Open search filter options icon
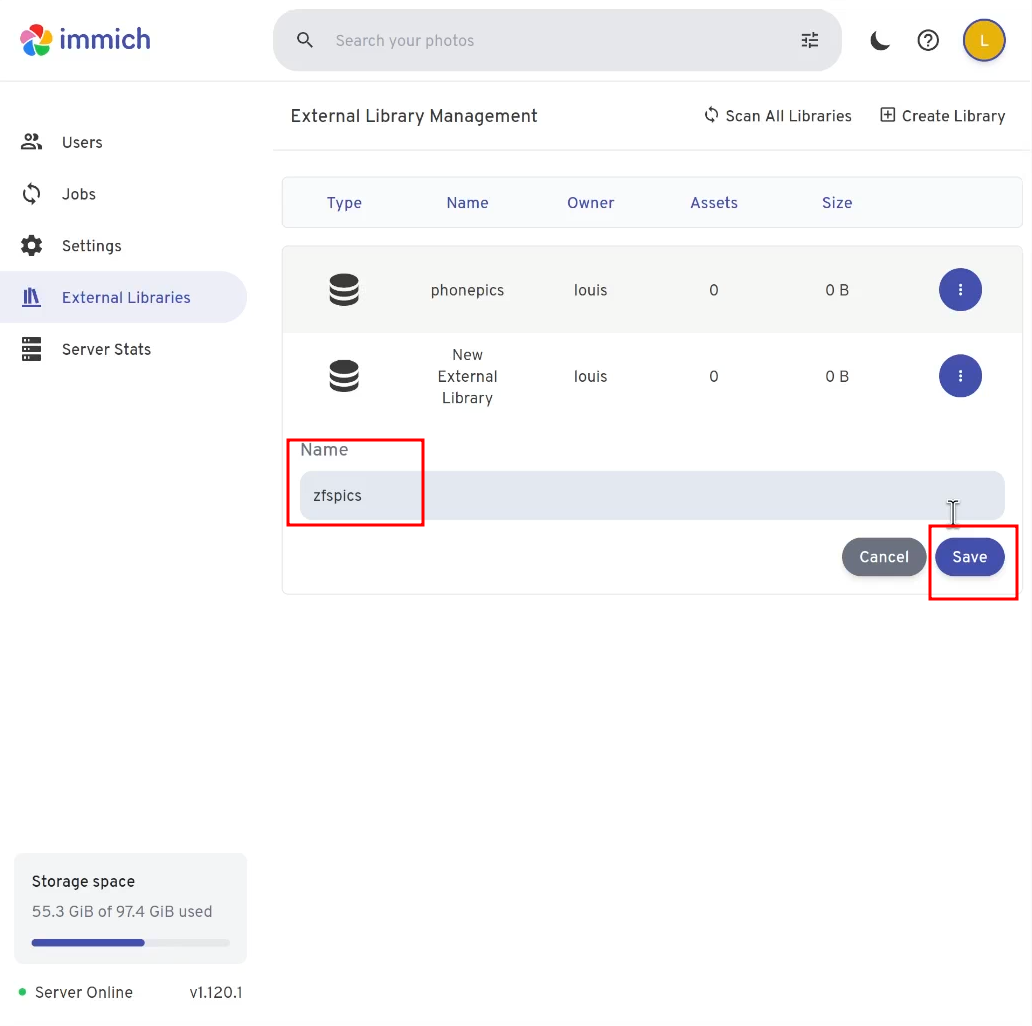The width and height of the screenshot is (1032, 1026). [810, 40]
